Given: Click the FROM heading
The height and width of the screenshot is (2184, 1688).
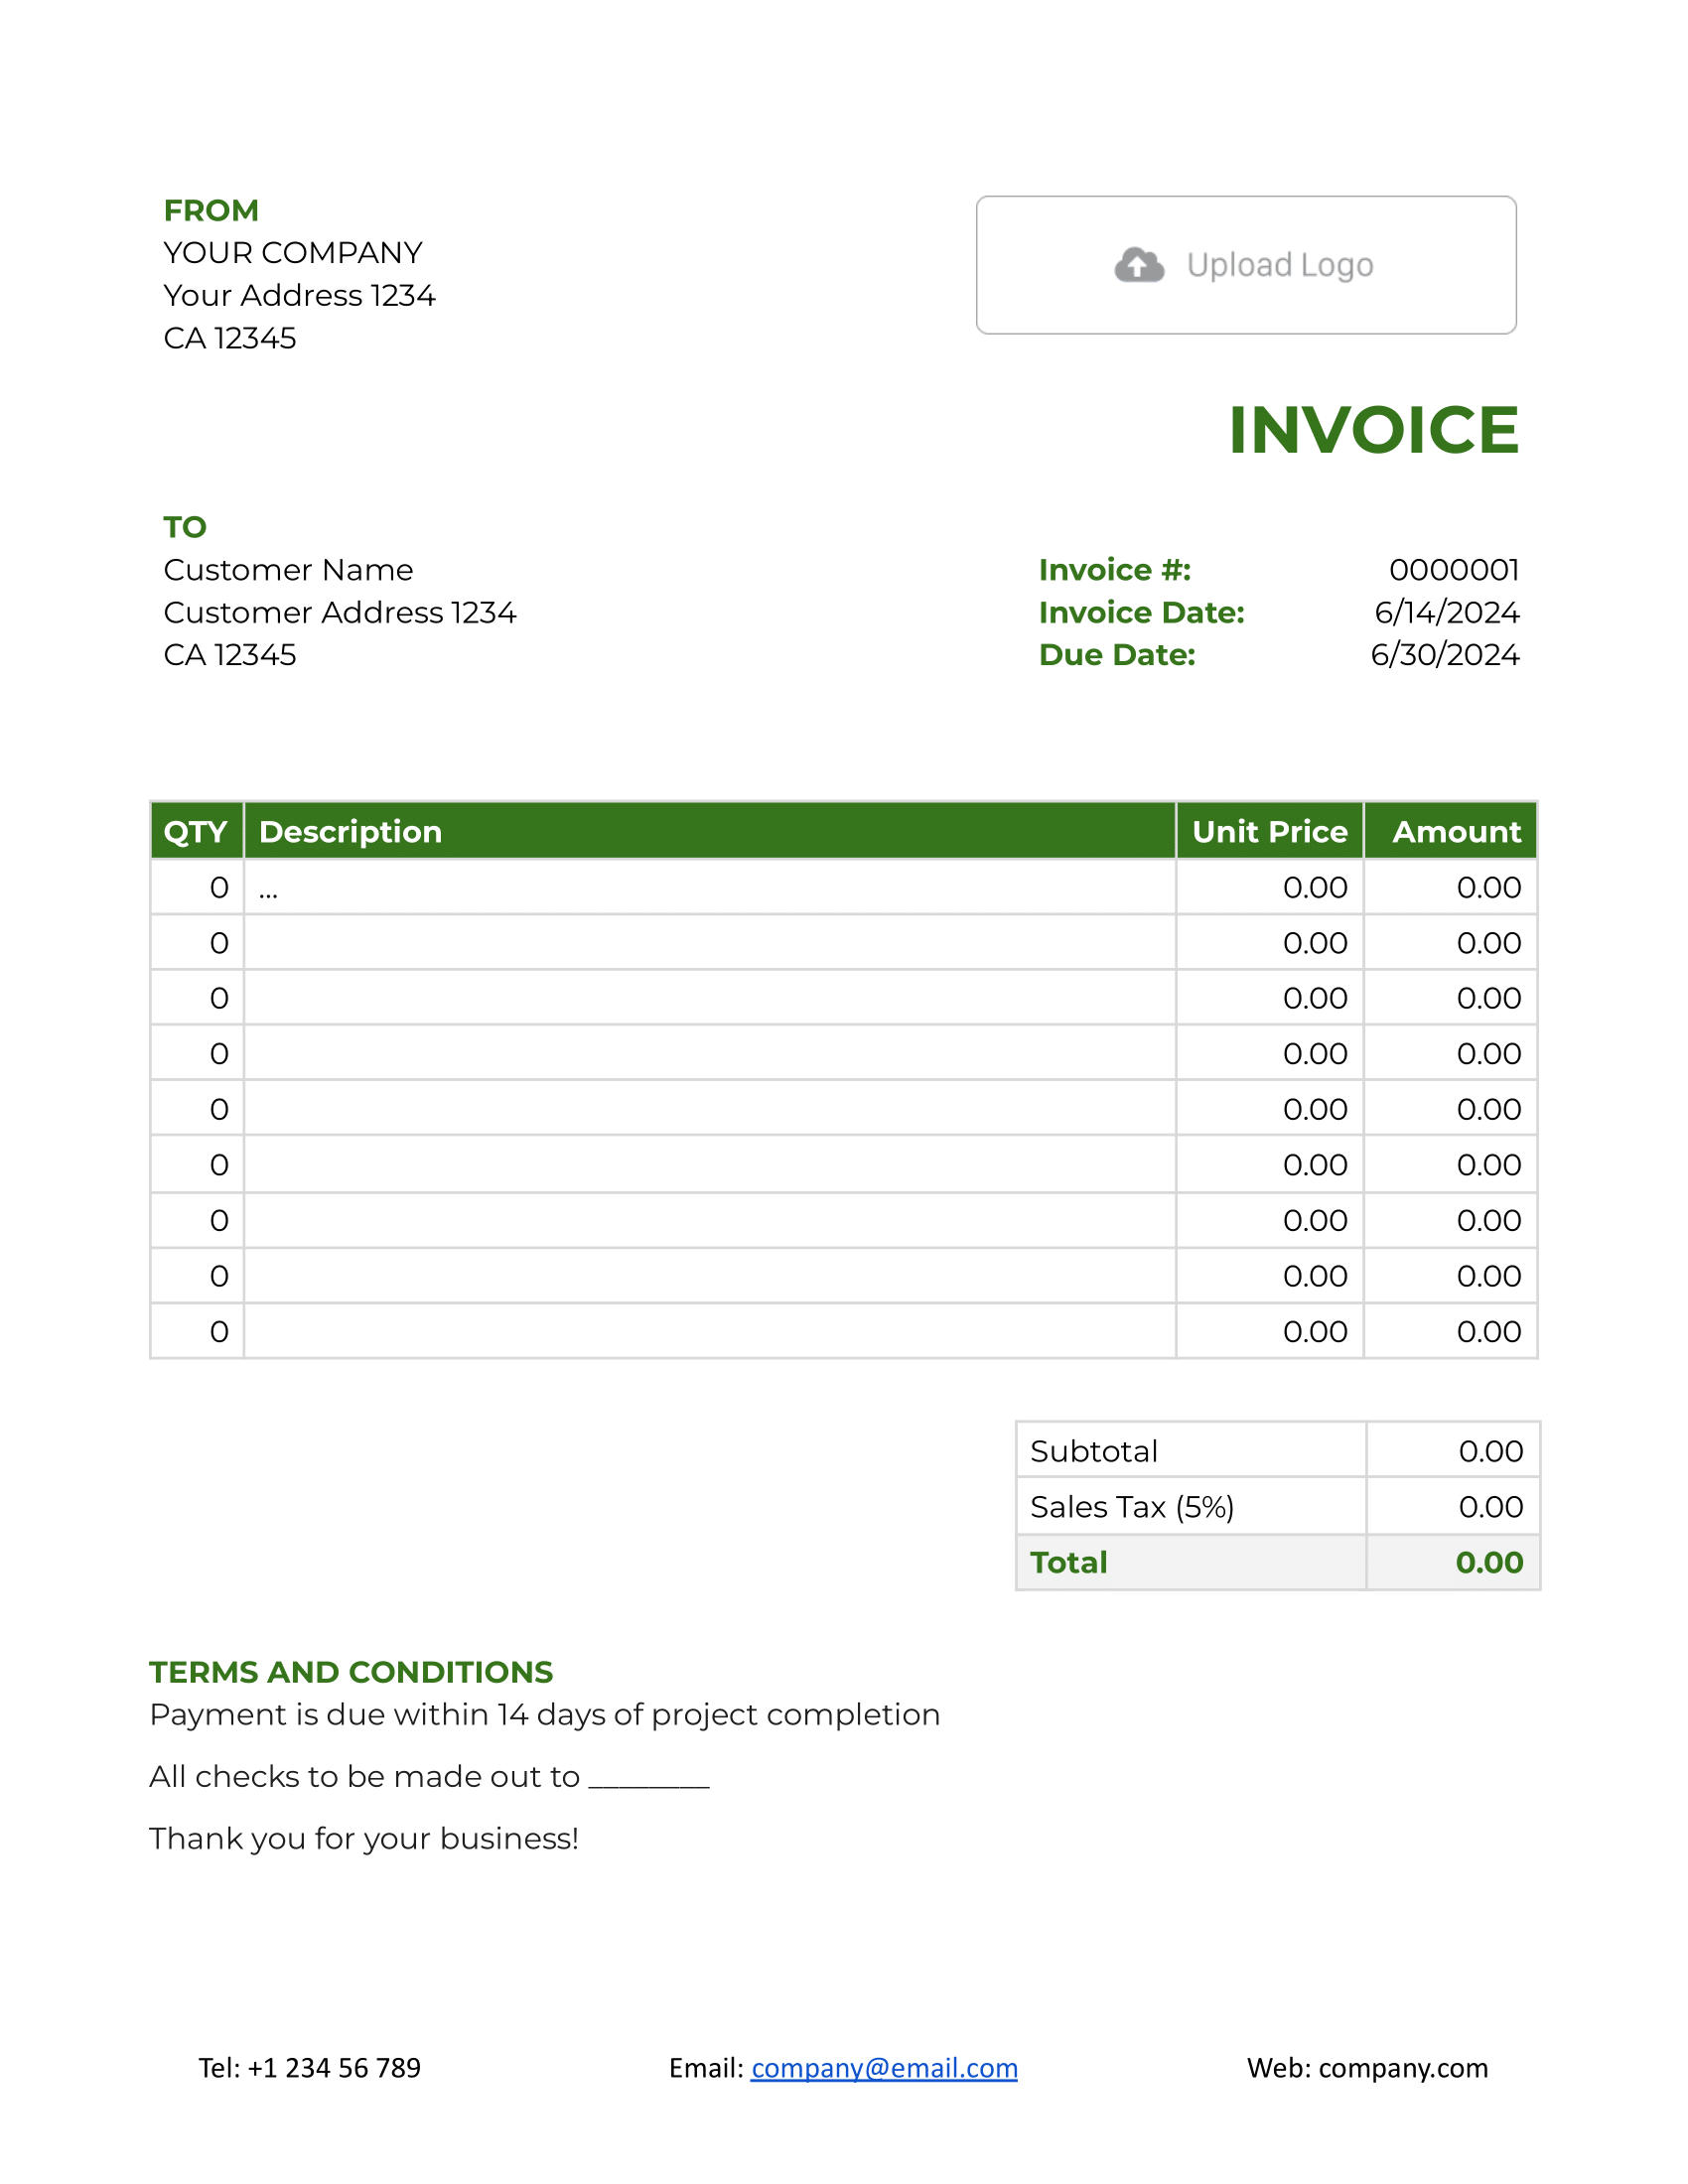Looking at the screenshot, I should tap(211, 211).
